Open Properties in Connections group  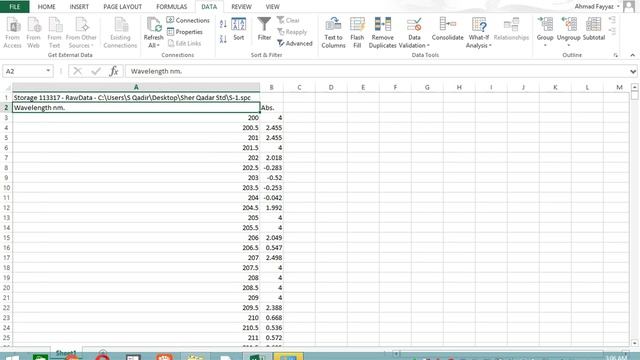click(185, 32)
